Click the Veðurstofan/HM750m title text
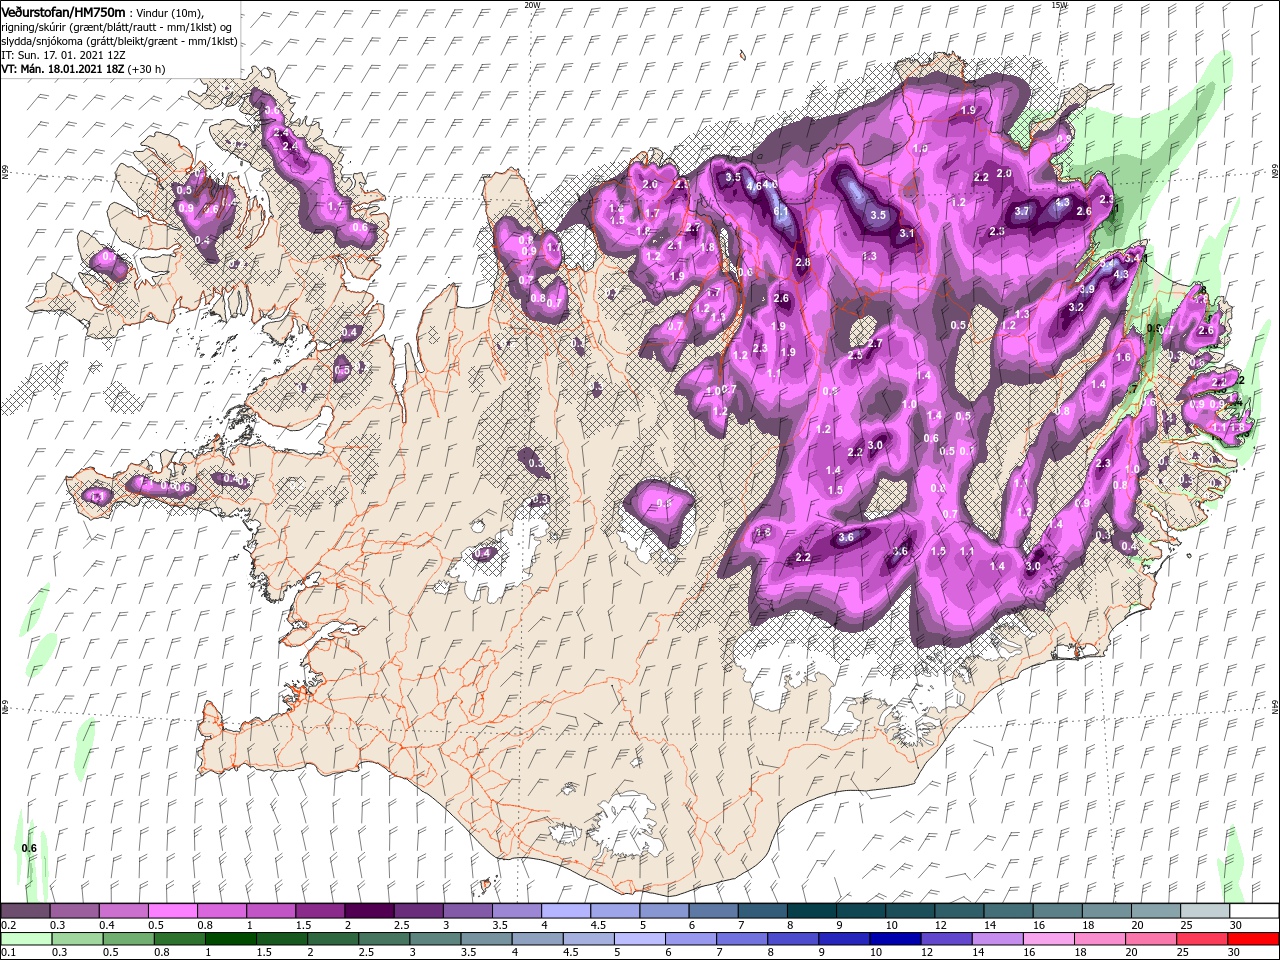Viewport: 1280px width, 960px height. click(x=63, y=11)
